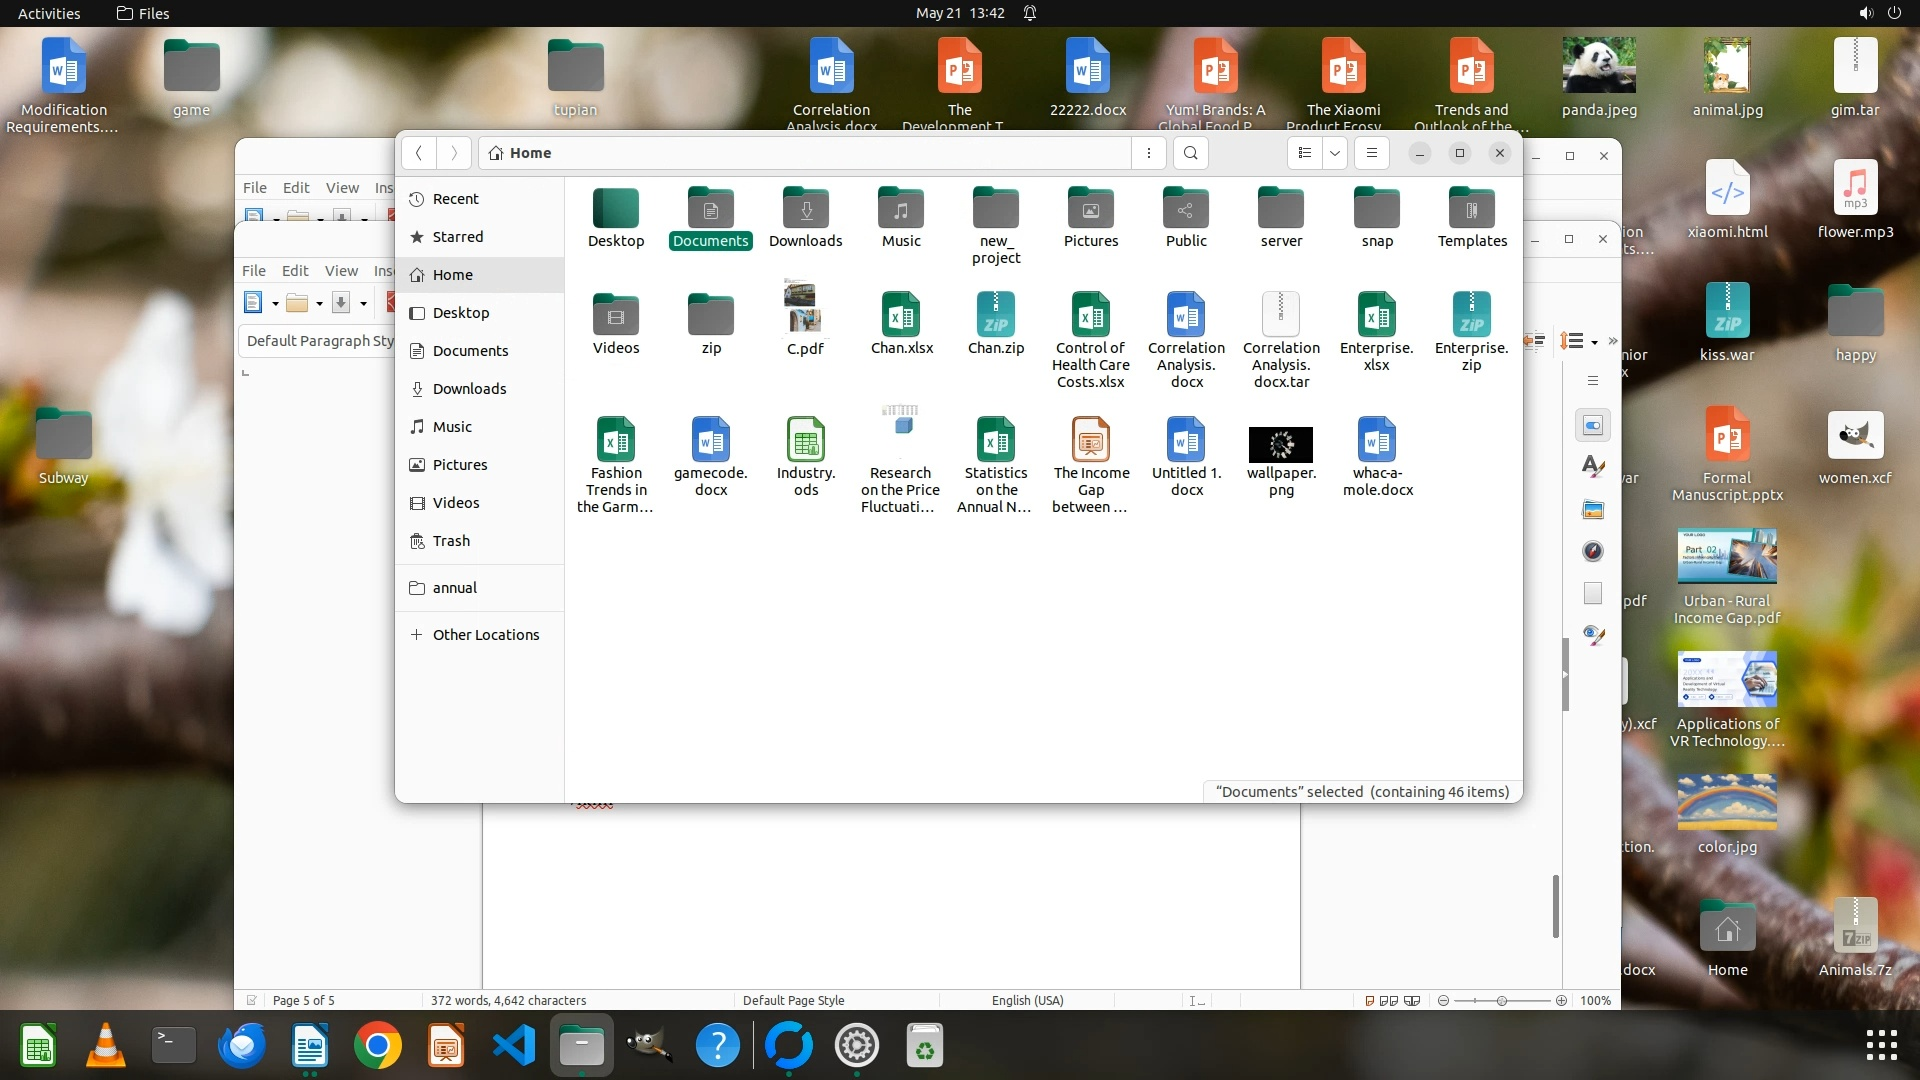Open the Default Paragraph Style combo box

(x=318, y=341)
